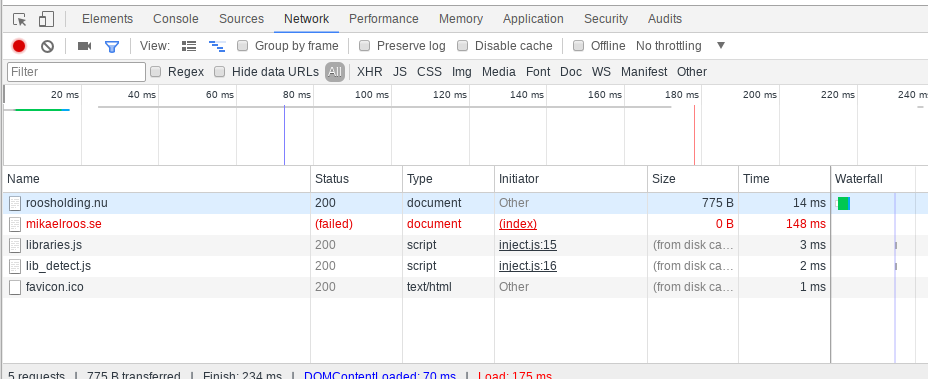This screenshot has width=928, height=379.
Task: Sort by the Time column header
Action: click(x=784, y=179)
